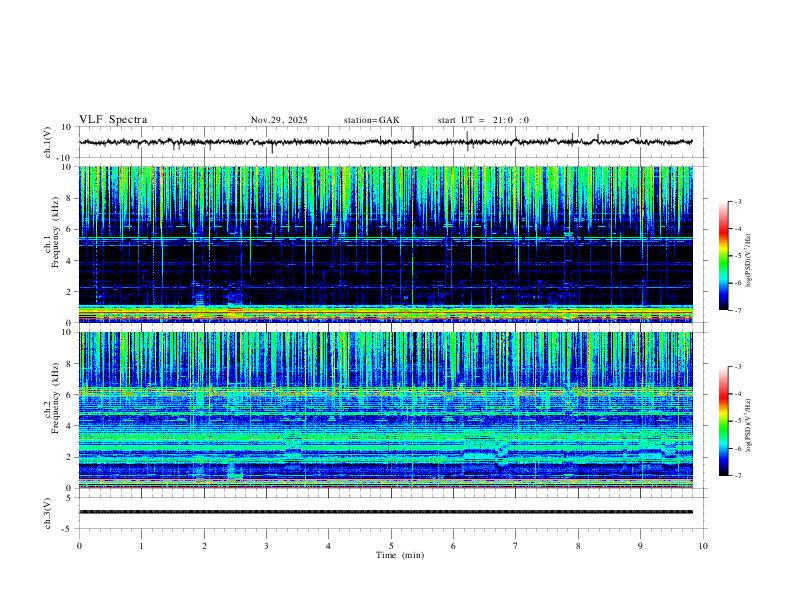Click the ch.2 spectrogram panel
This screenshot has height=612, width=792.
coord(386,410)
